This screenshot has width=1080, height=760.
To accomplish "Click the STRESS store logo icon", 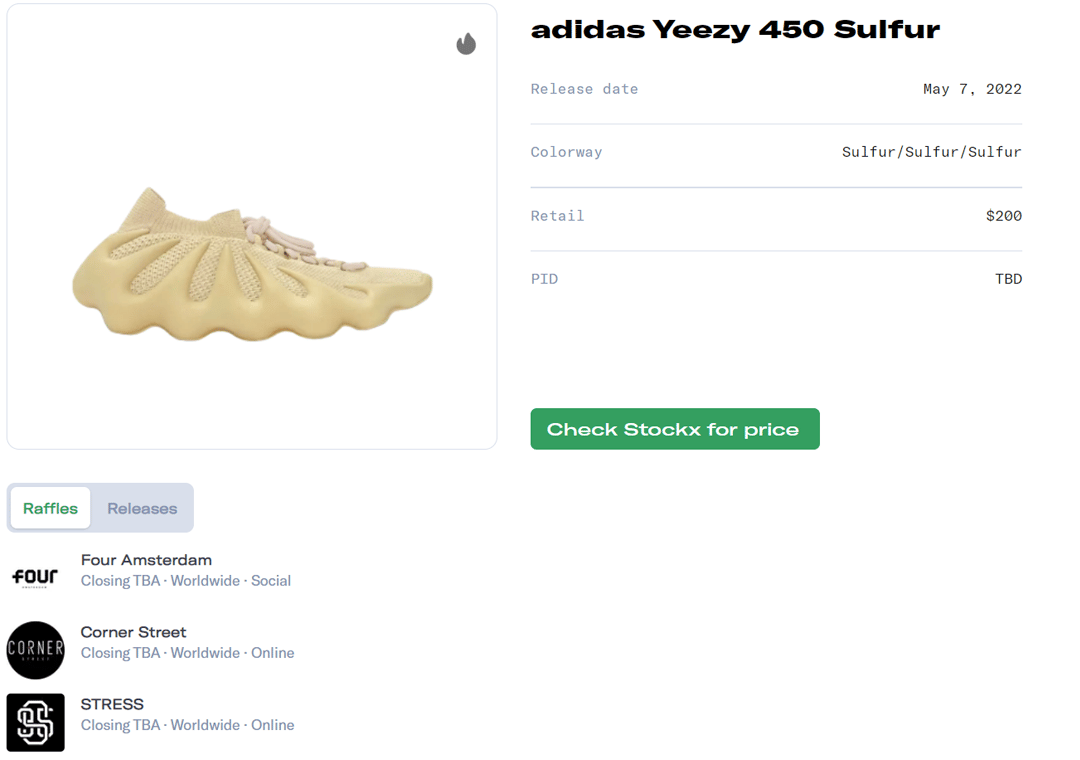I will coord(35,722).
